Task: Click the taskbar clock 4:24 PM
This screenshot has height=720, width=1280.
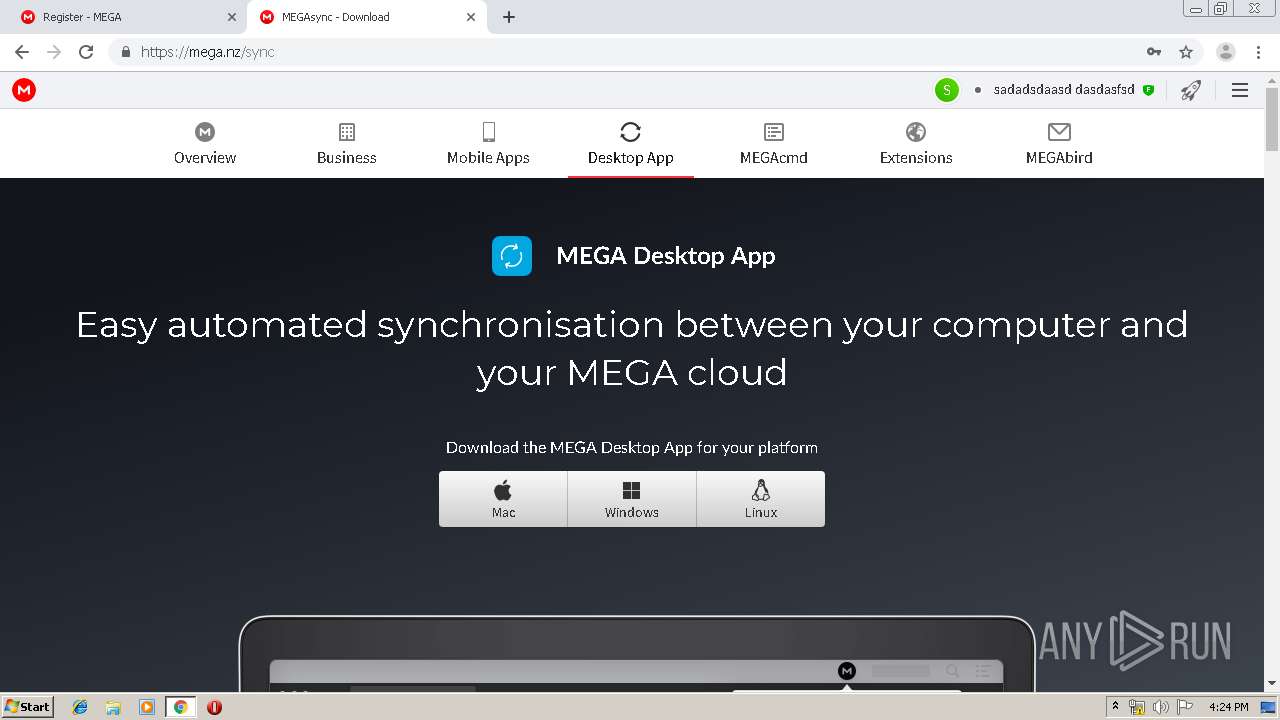Action: [x=1228, y=707]
